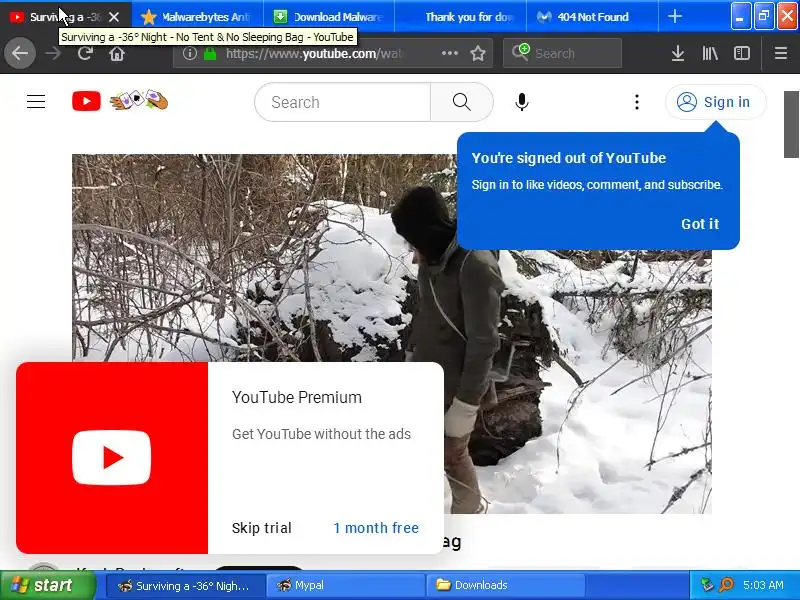Submit search with the magnifier button
This screenshot has width=800, height=600.
(462, 102)
